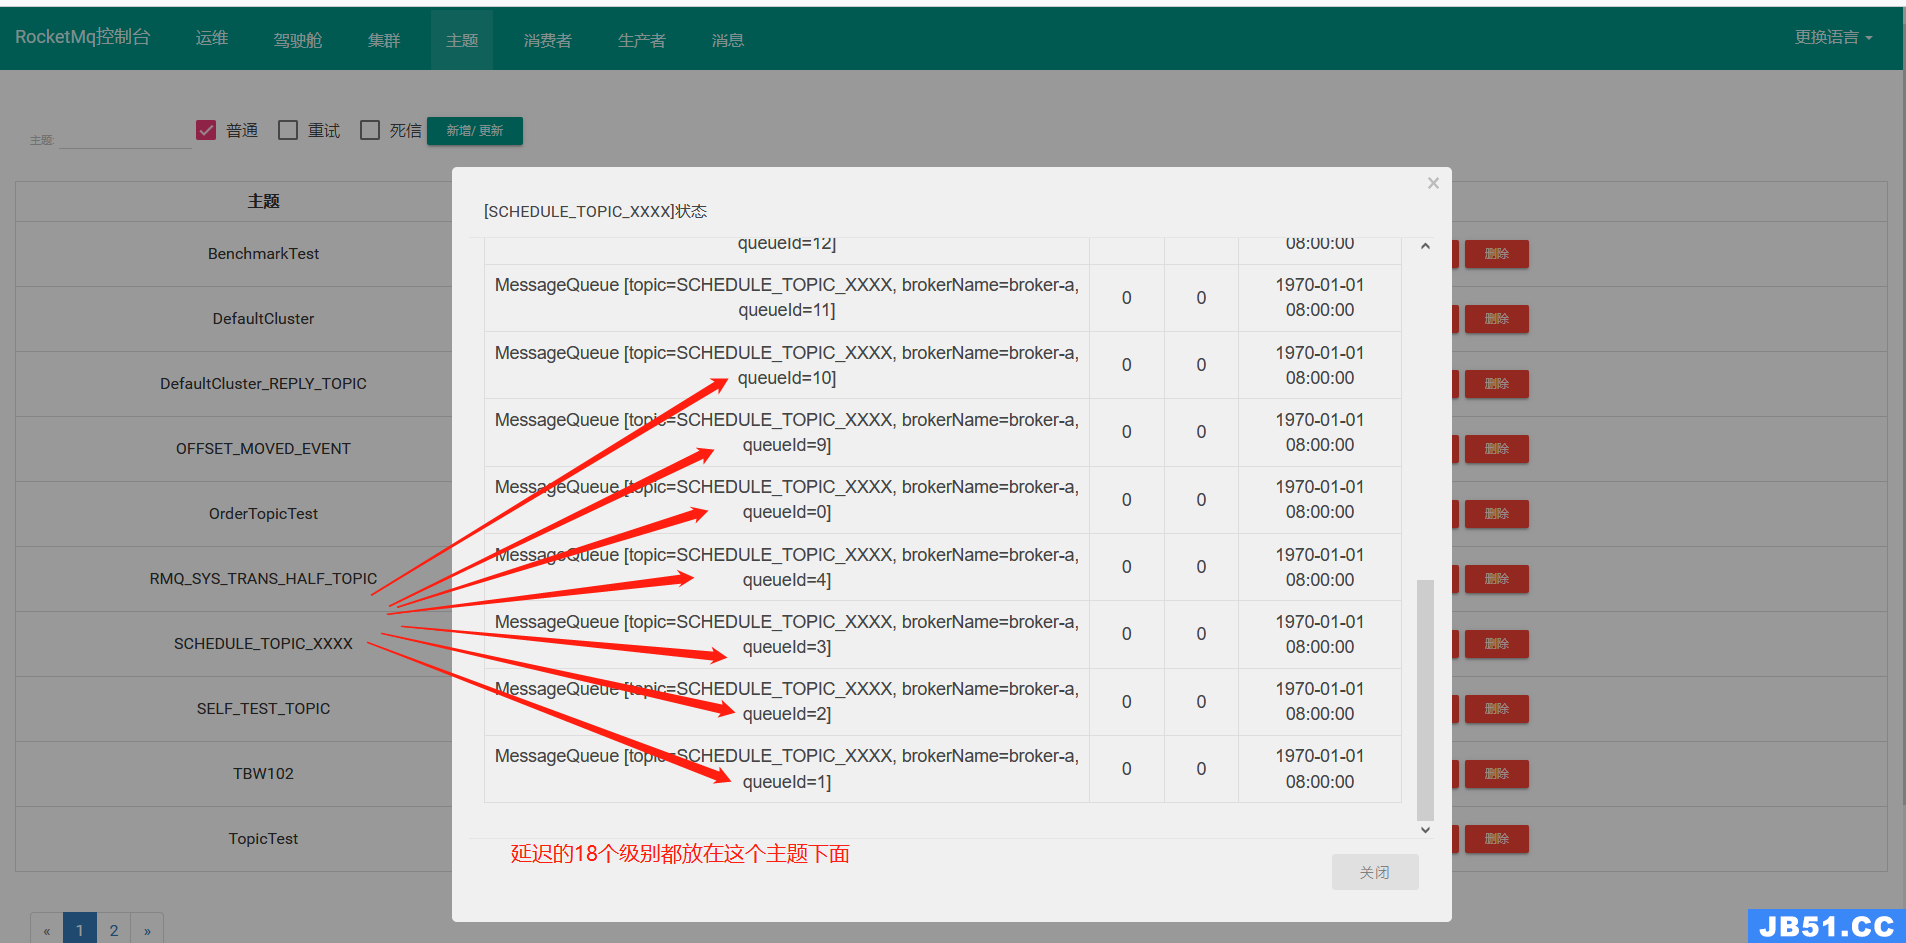This screenshot has height=943, width=1906.
Task: Click BenchmarkTest topic name
Action: click(263, 254)
